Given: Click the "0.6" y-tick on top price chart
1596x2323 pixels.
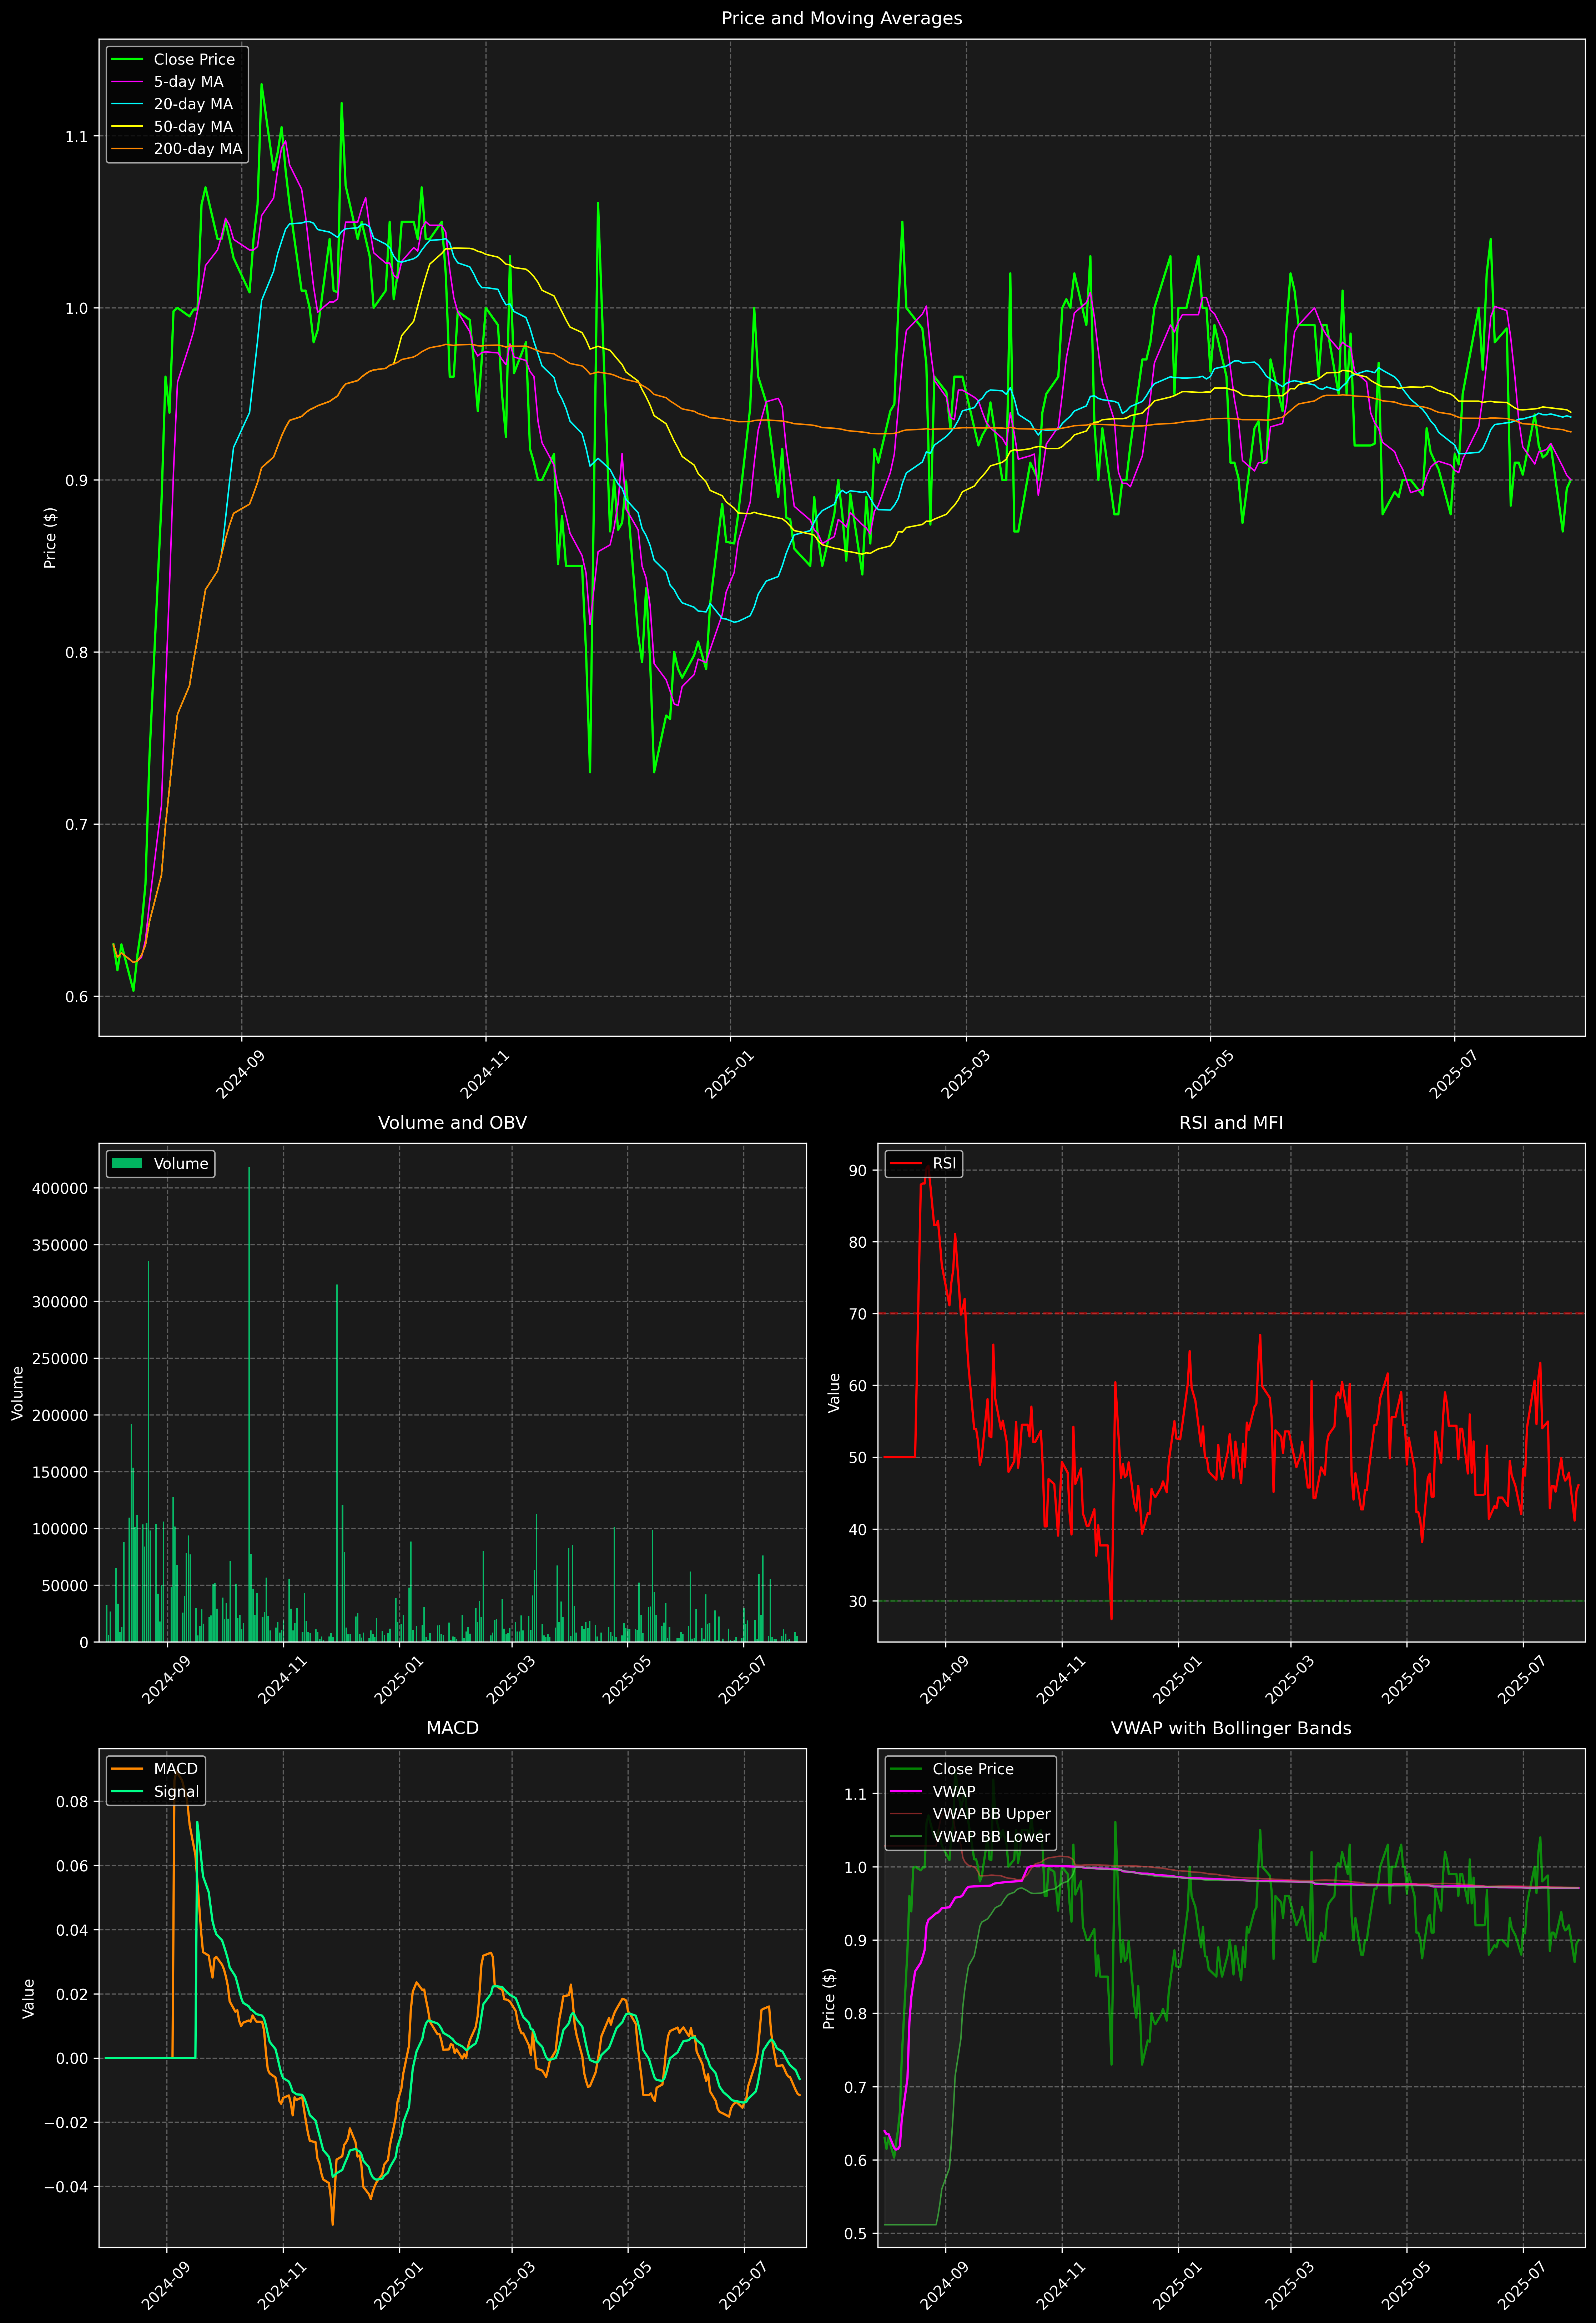Looking at the screenshot, I should click(x=77, y=997).
